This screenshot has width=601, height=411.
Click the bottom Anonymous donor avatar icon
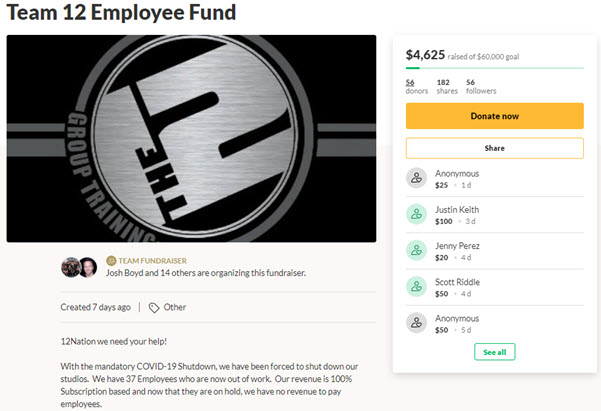coord(417,323)
